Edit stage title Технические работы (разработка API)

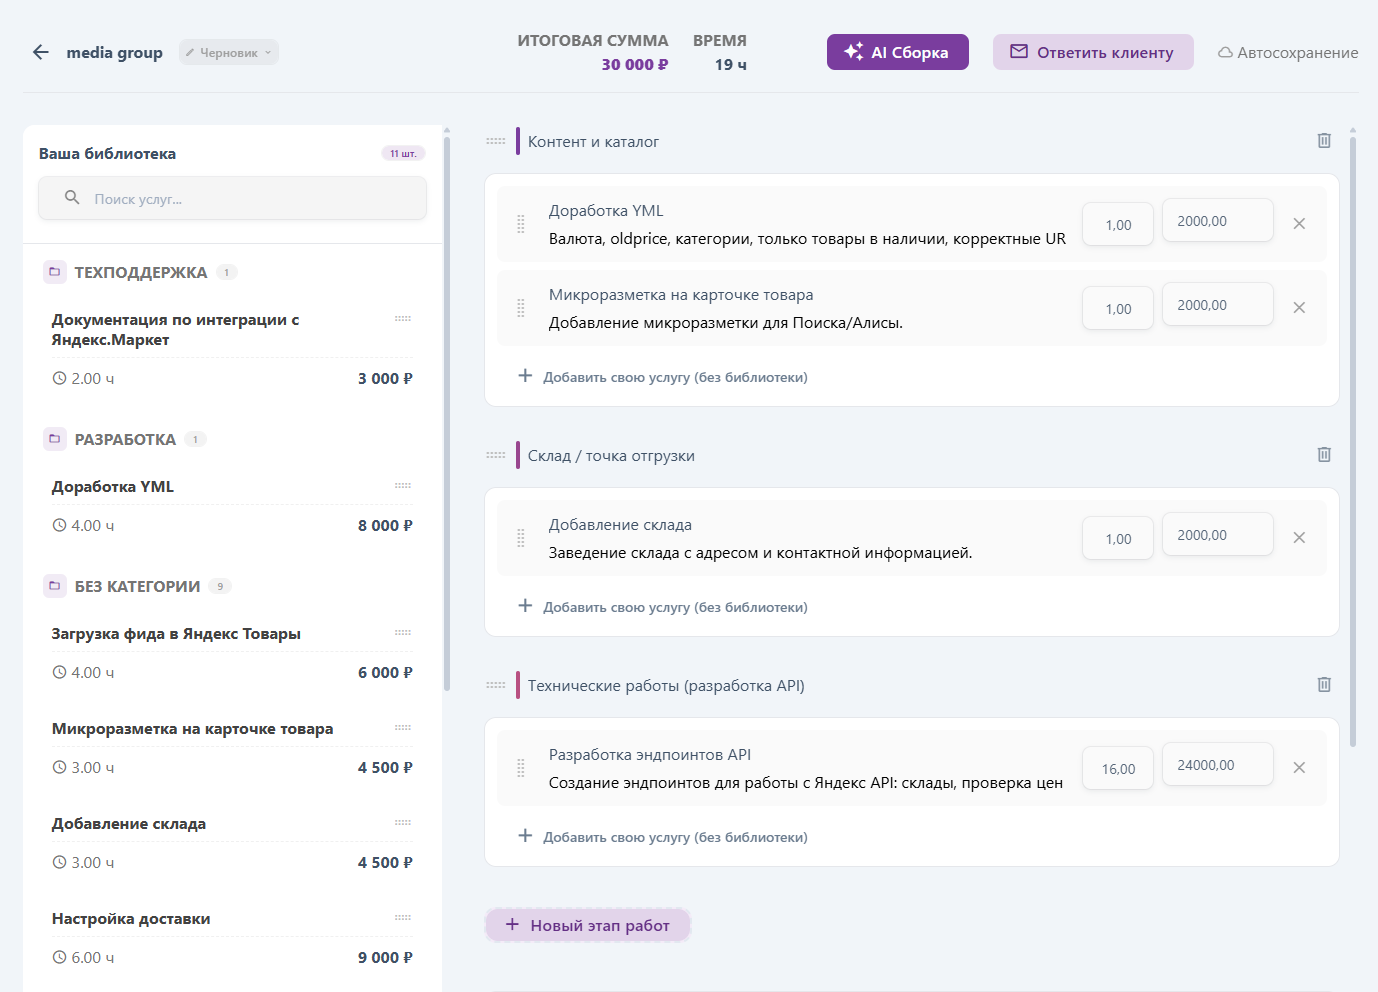coord(666,685)
